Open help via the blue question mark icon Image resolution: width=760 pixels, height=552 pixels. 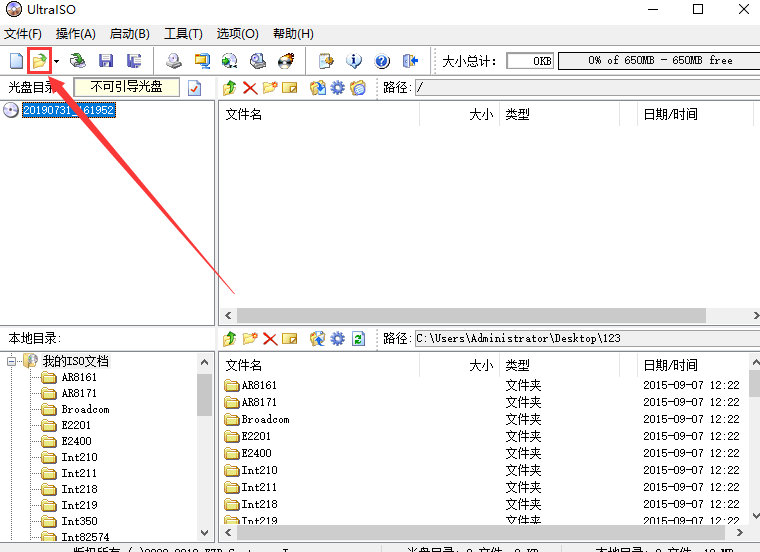(382, 61)
